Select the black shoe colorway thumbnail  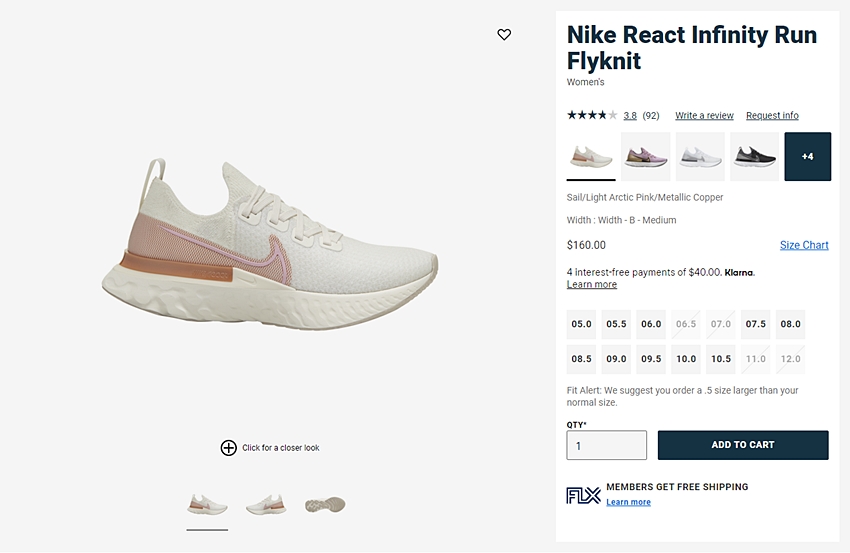click(x=755, y=157)
